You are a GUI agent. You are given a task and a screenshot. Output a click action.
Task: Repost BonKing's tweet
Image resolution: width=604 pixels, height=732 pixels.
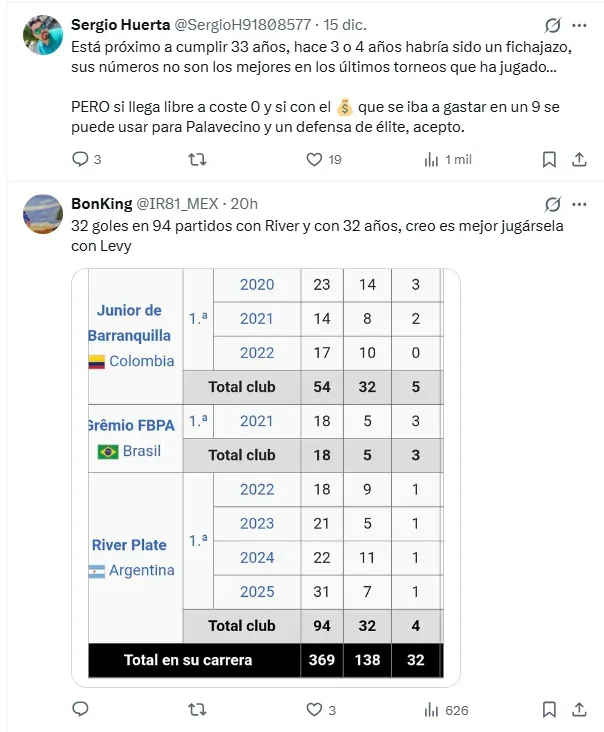[x=198, y=710]
